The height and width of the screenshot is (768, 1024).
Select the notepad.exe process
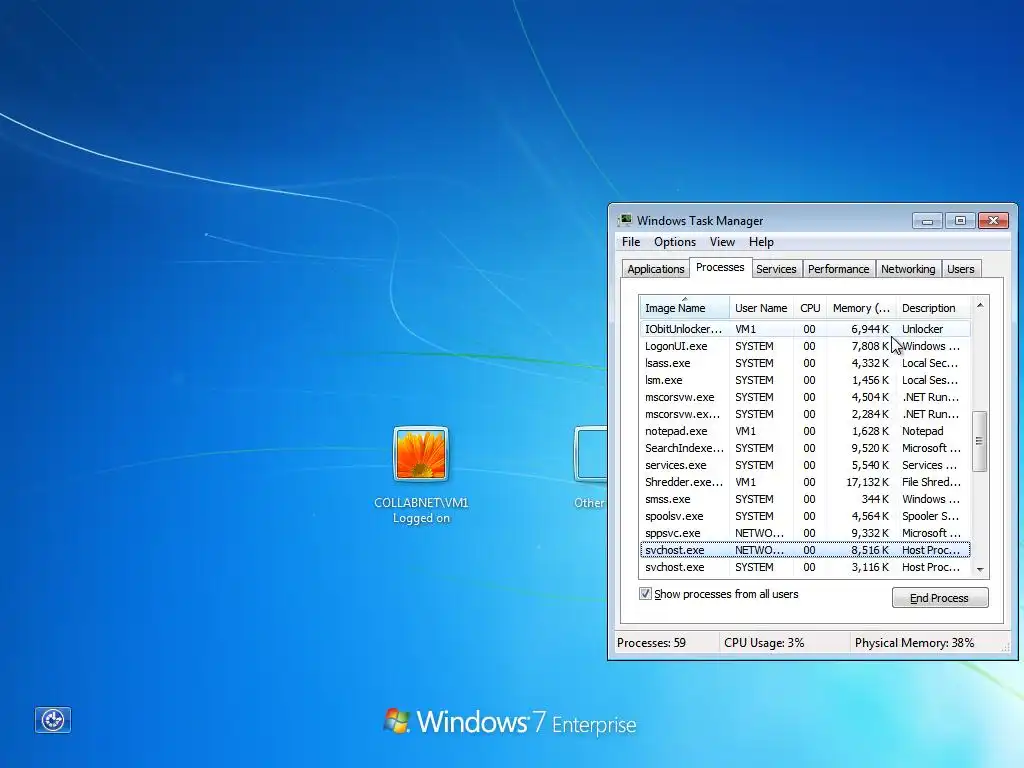(805, 430)
